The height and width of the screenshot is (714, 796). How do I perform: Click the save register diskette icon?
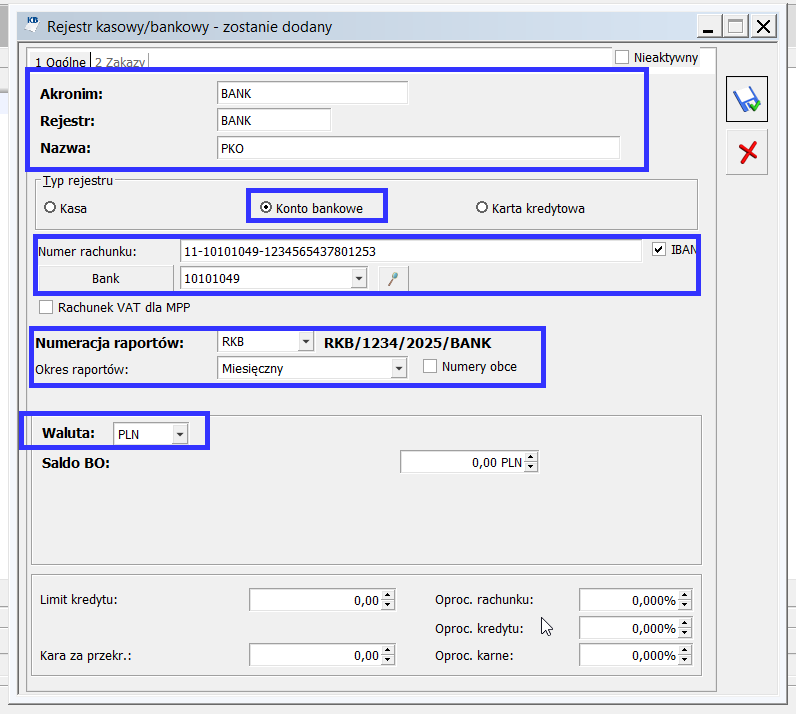pos(746,100)
